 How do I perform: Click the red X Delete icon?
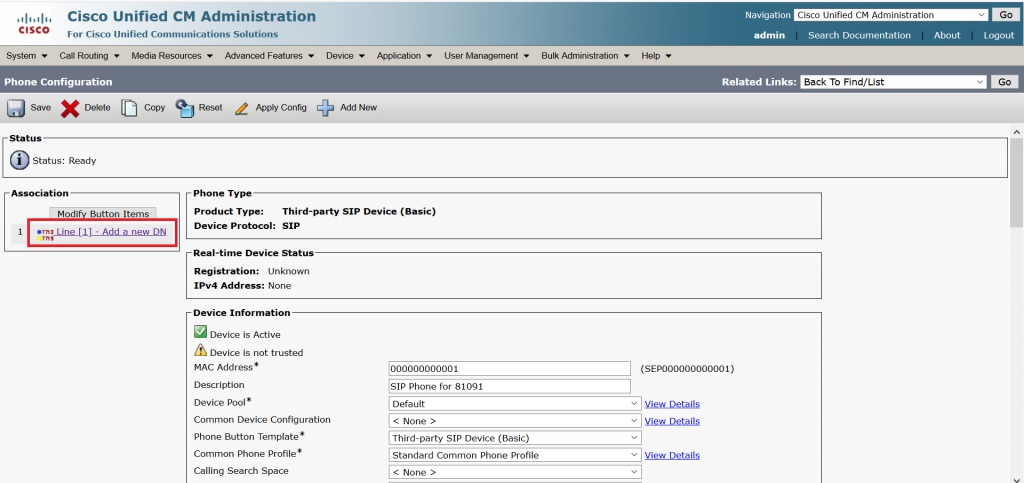(x=70, y=108)
